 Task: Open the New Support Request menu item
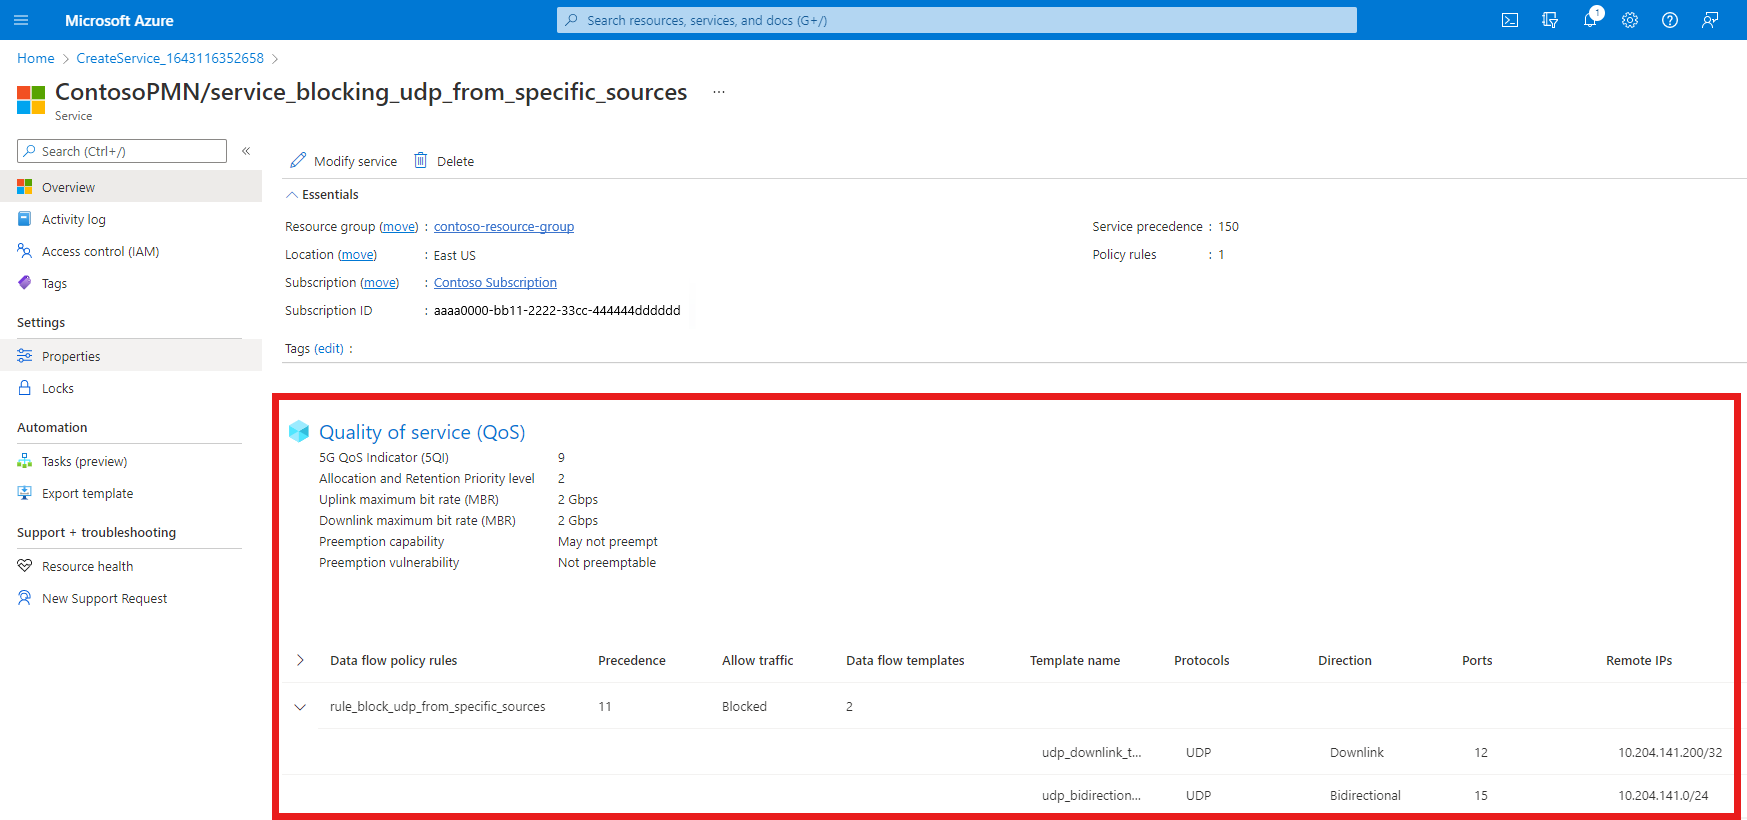pyautogui.click(x=131, y=598)
